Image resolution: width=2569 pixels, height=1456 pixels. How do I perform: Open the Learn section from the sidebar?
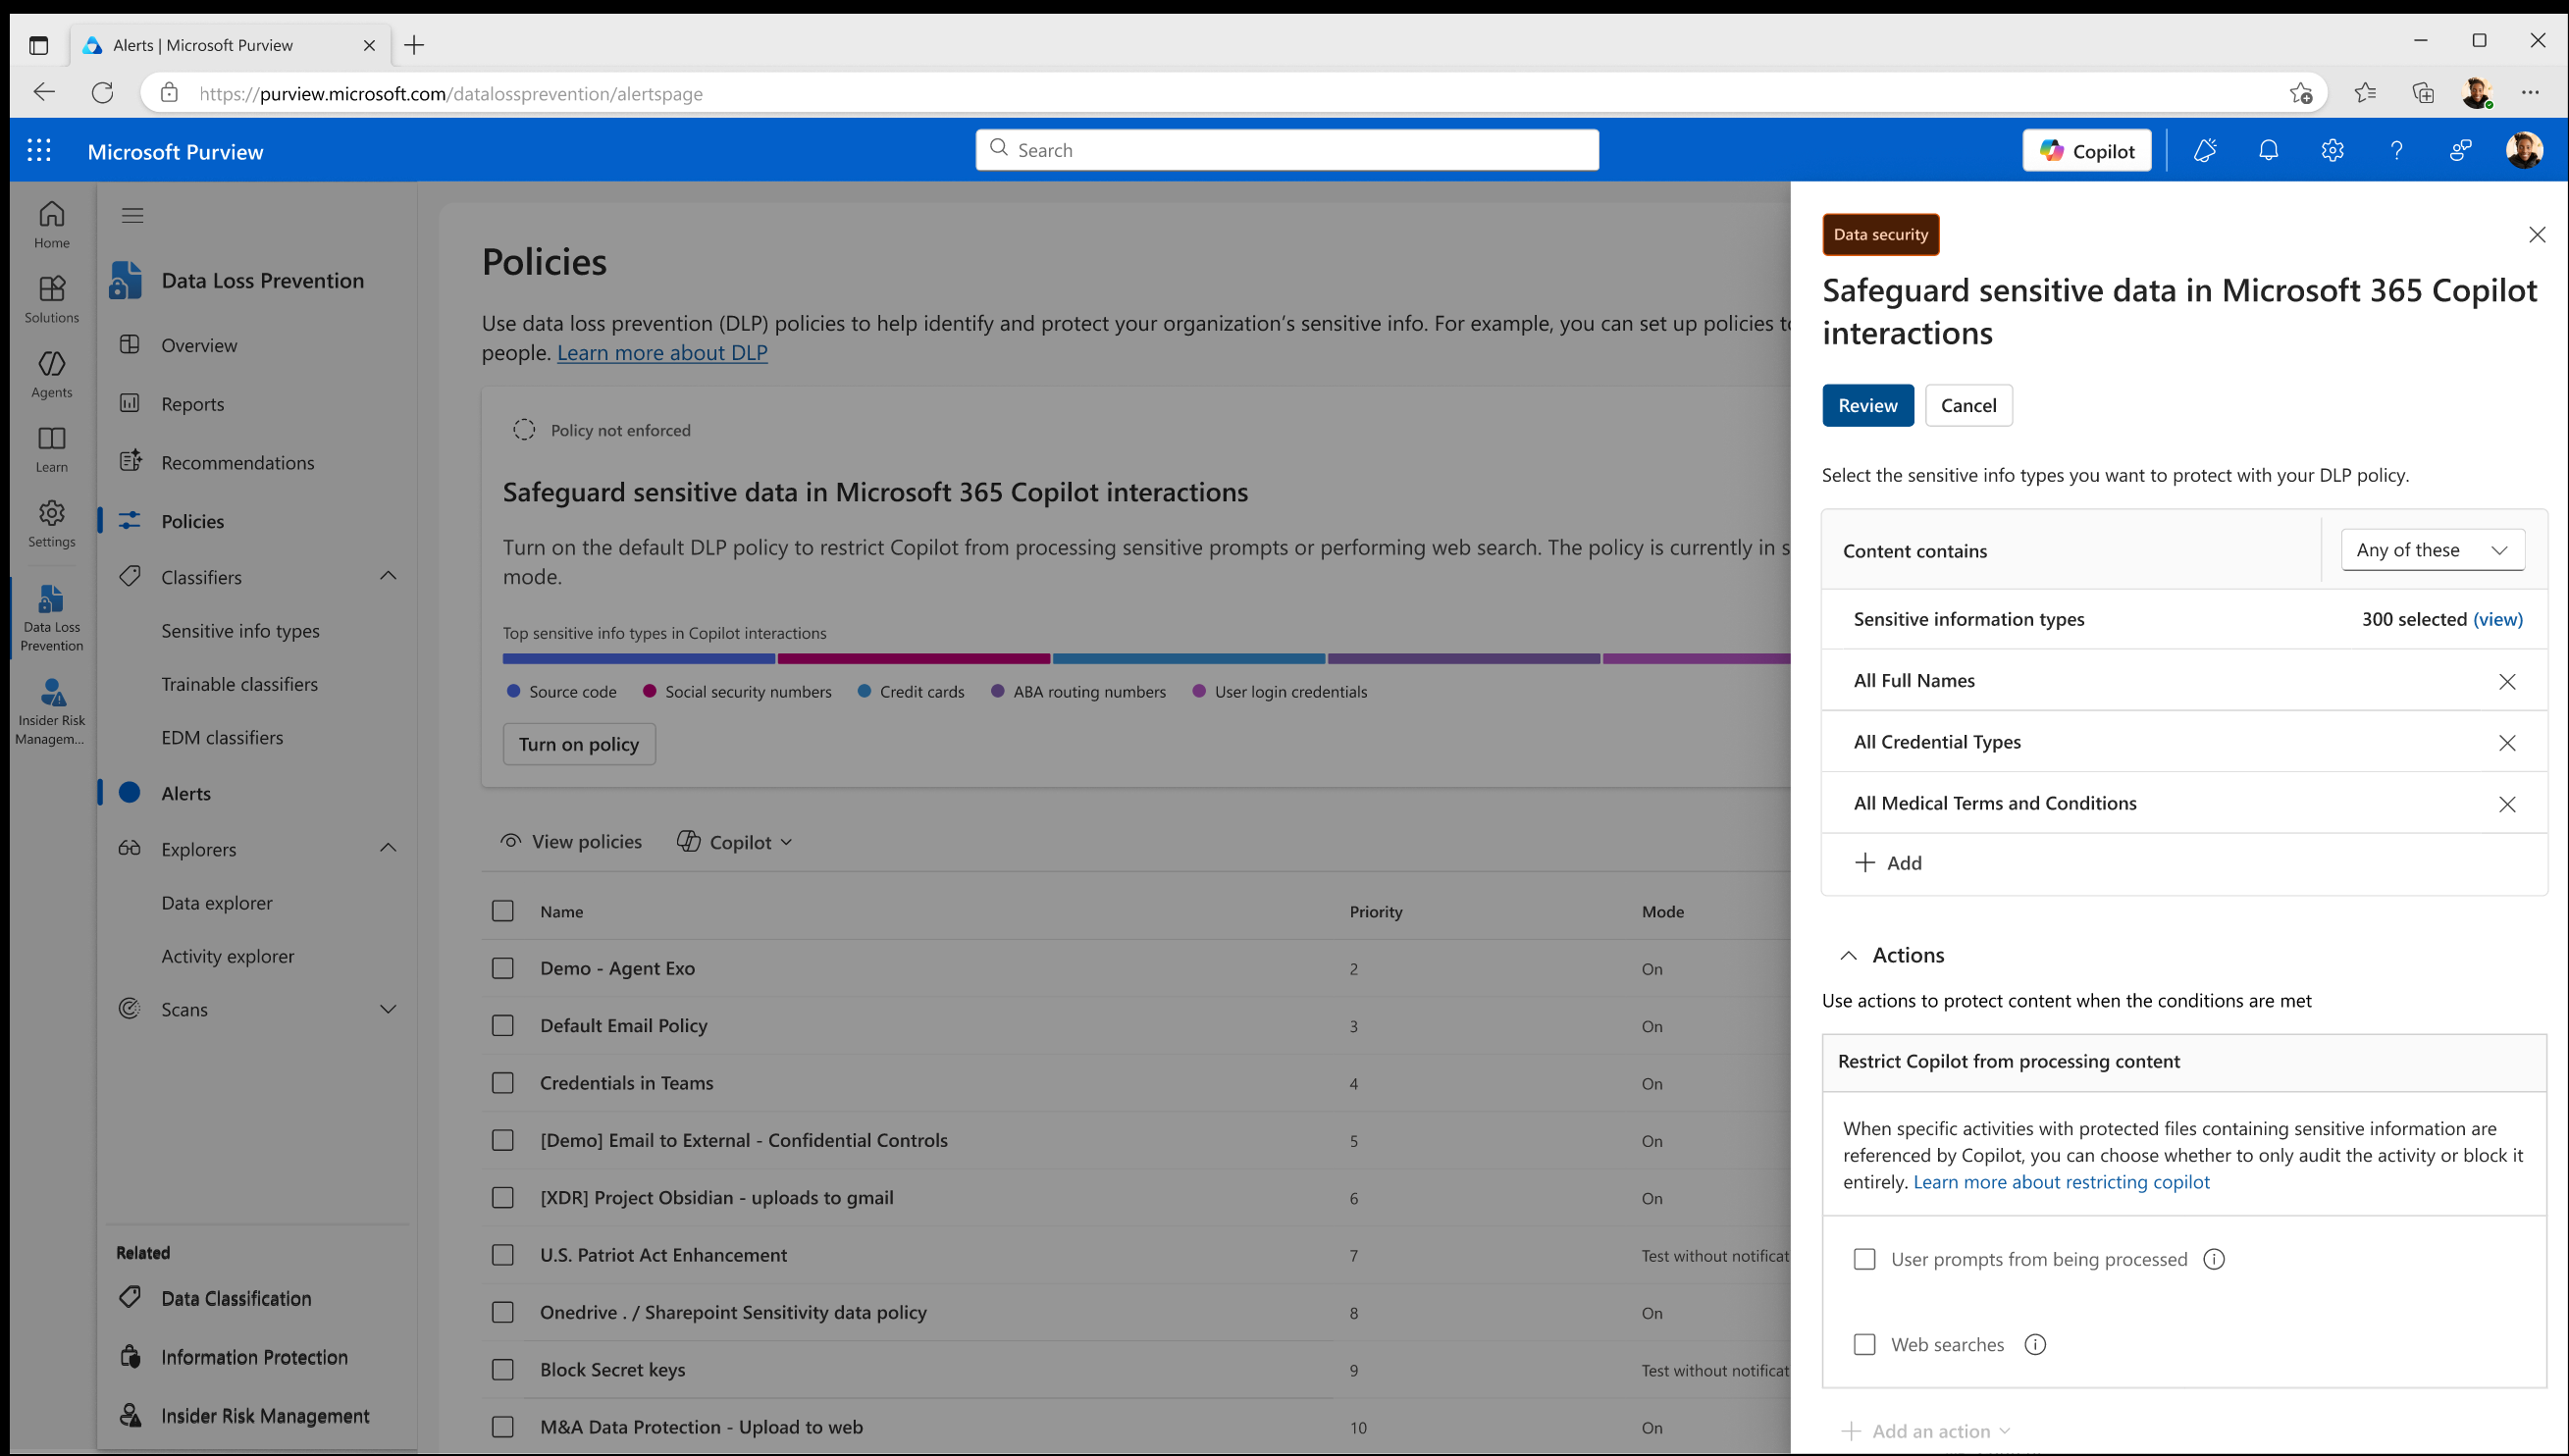tap(51, 447)
